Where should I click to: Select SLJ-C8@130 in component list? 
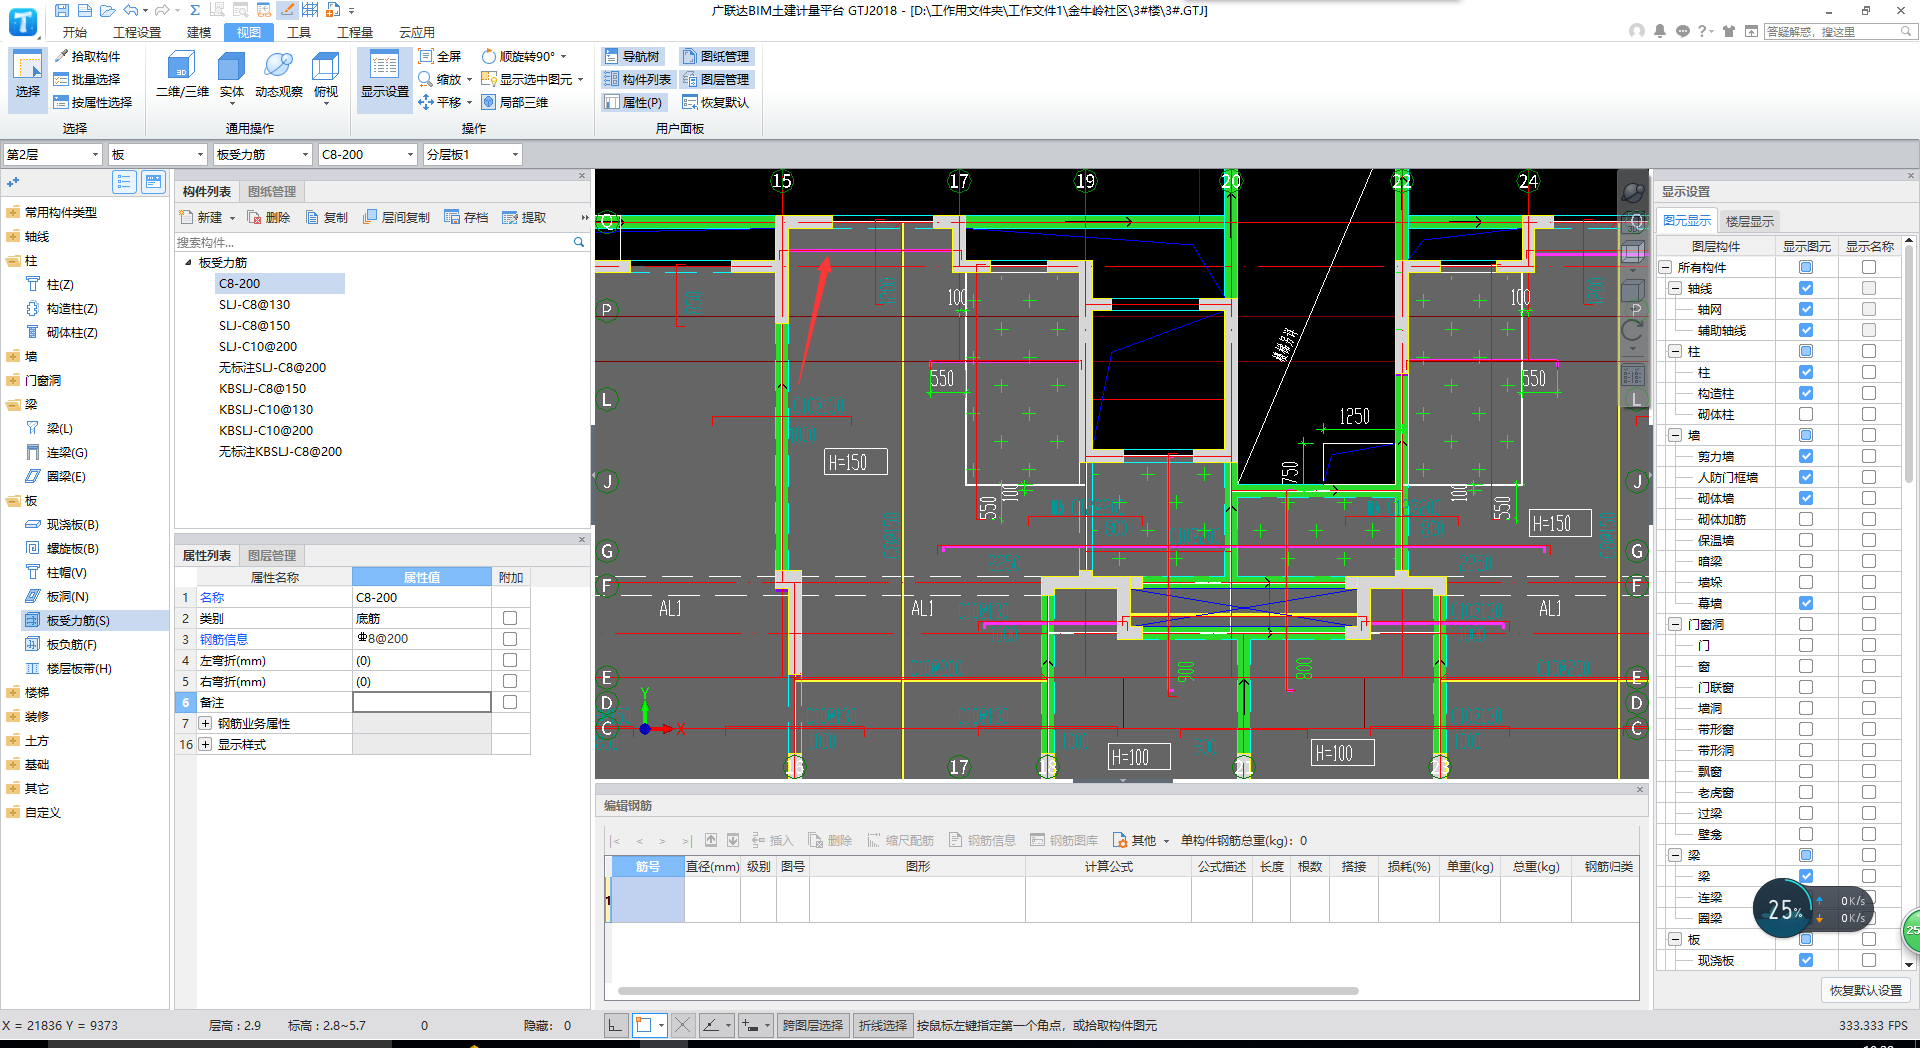255,304
